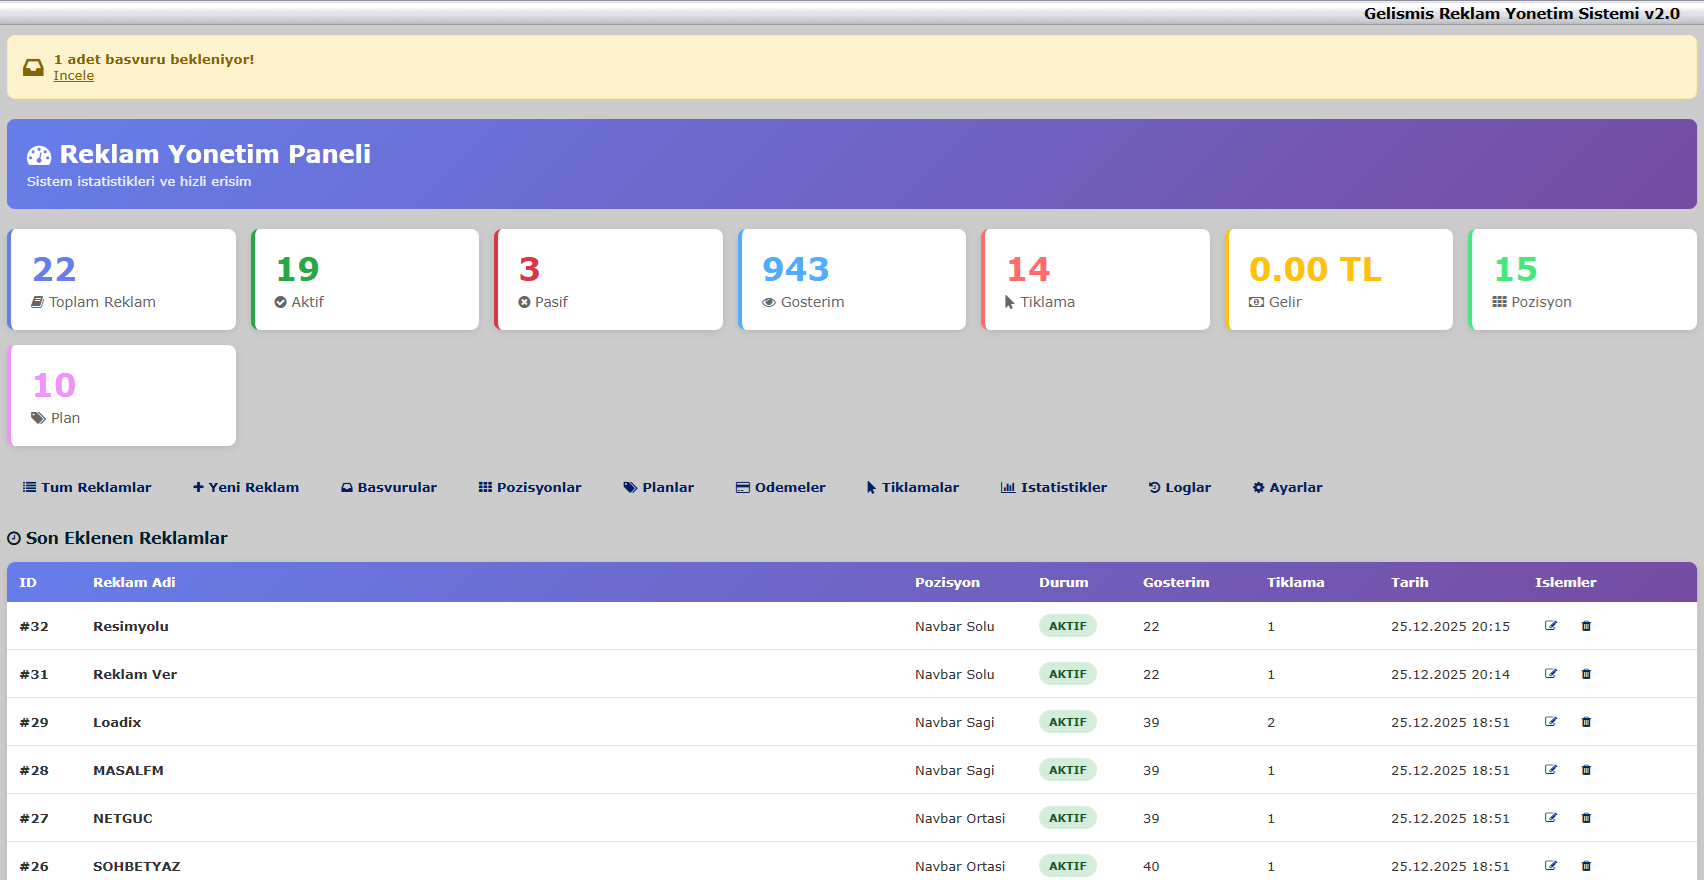Click the Odemeler navigation link
The height and width of the screenshot is (880, 1704).
(x=781, y=487)
